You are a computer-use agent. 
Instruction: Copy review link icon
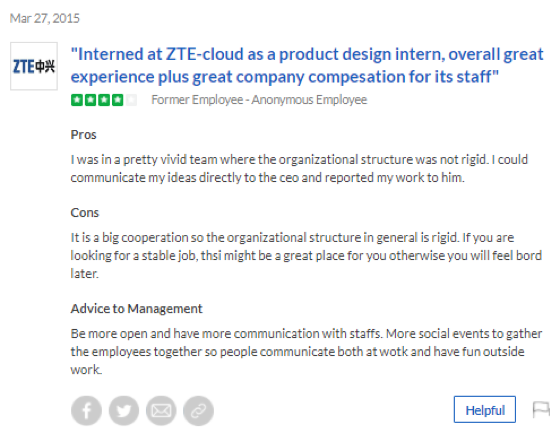point(199,410)
